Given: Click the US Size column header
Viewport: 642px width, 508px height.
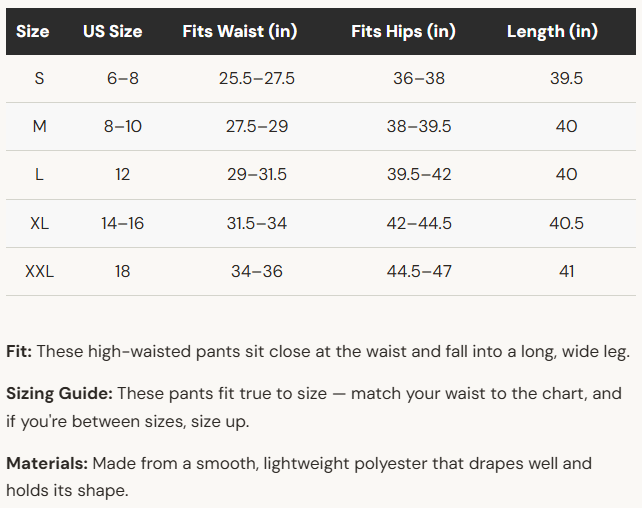Looking at the screenshot, I should (113, 32).
